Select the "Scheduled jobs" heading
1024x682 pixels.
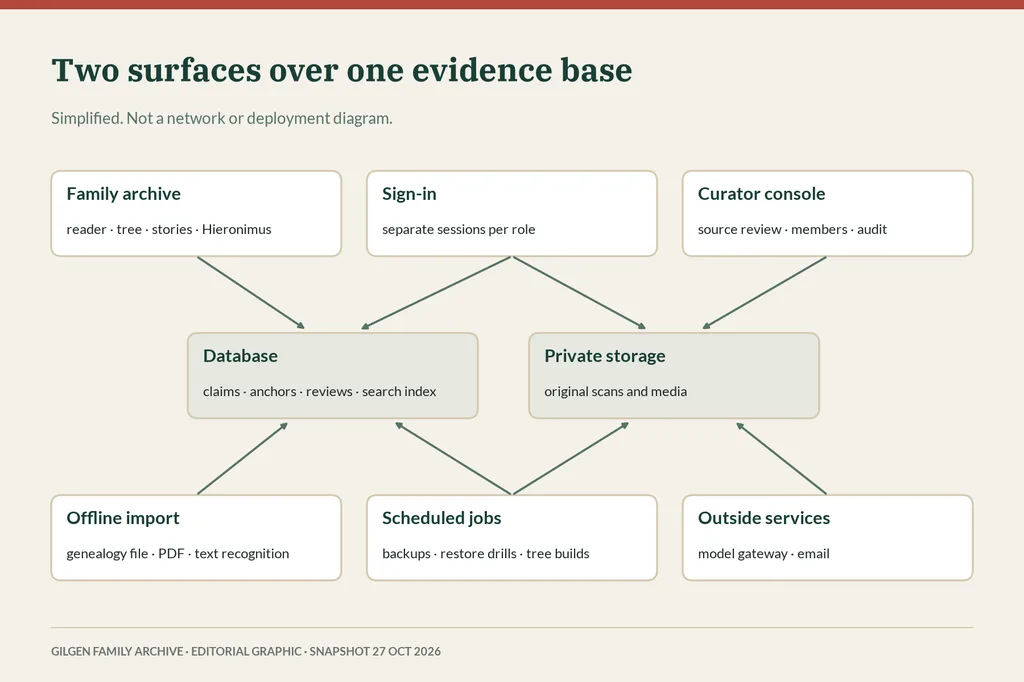click(x=441, y=518)
